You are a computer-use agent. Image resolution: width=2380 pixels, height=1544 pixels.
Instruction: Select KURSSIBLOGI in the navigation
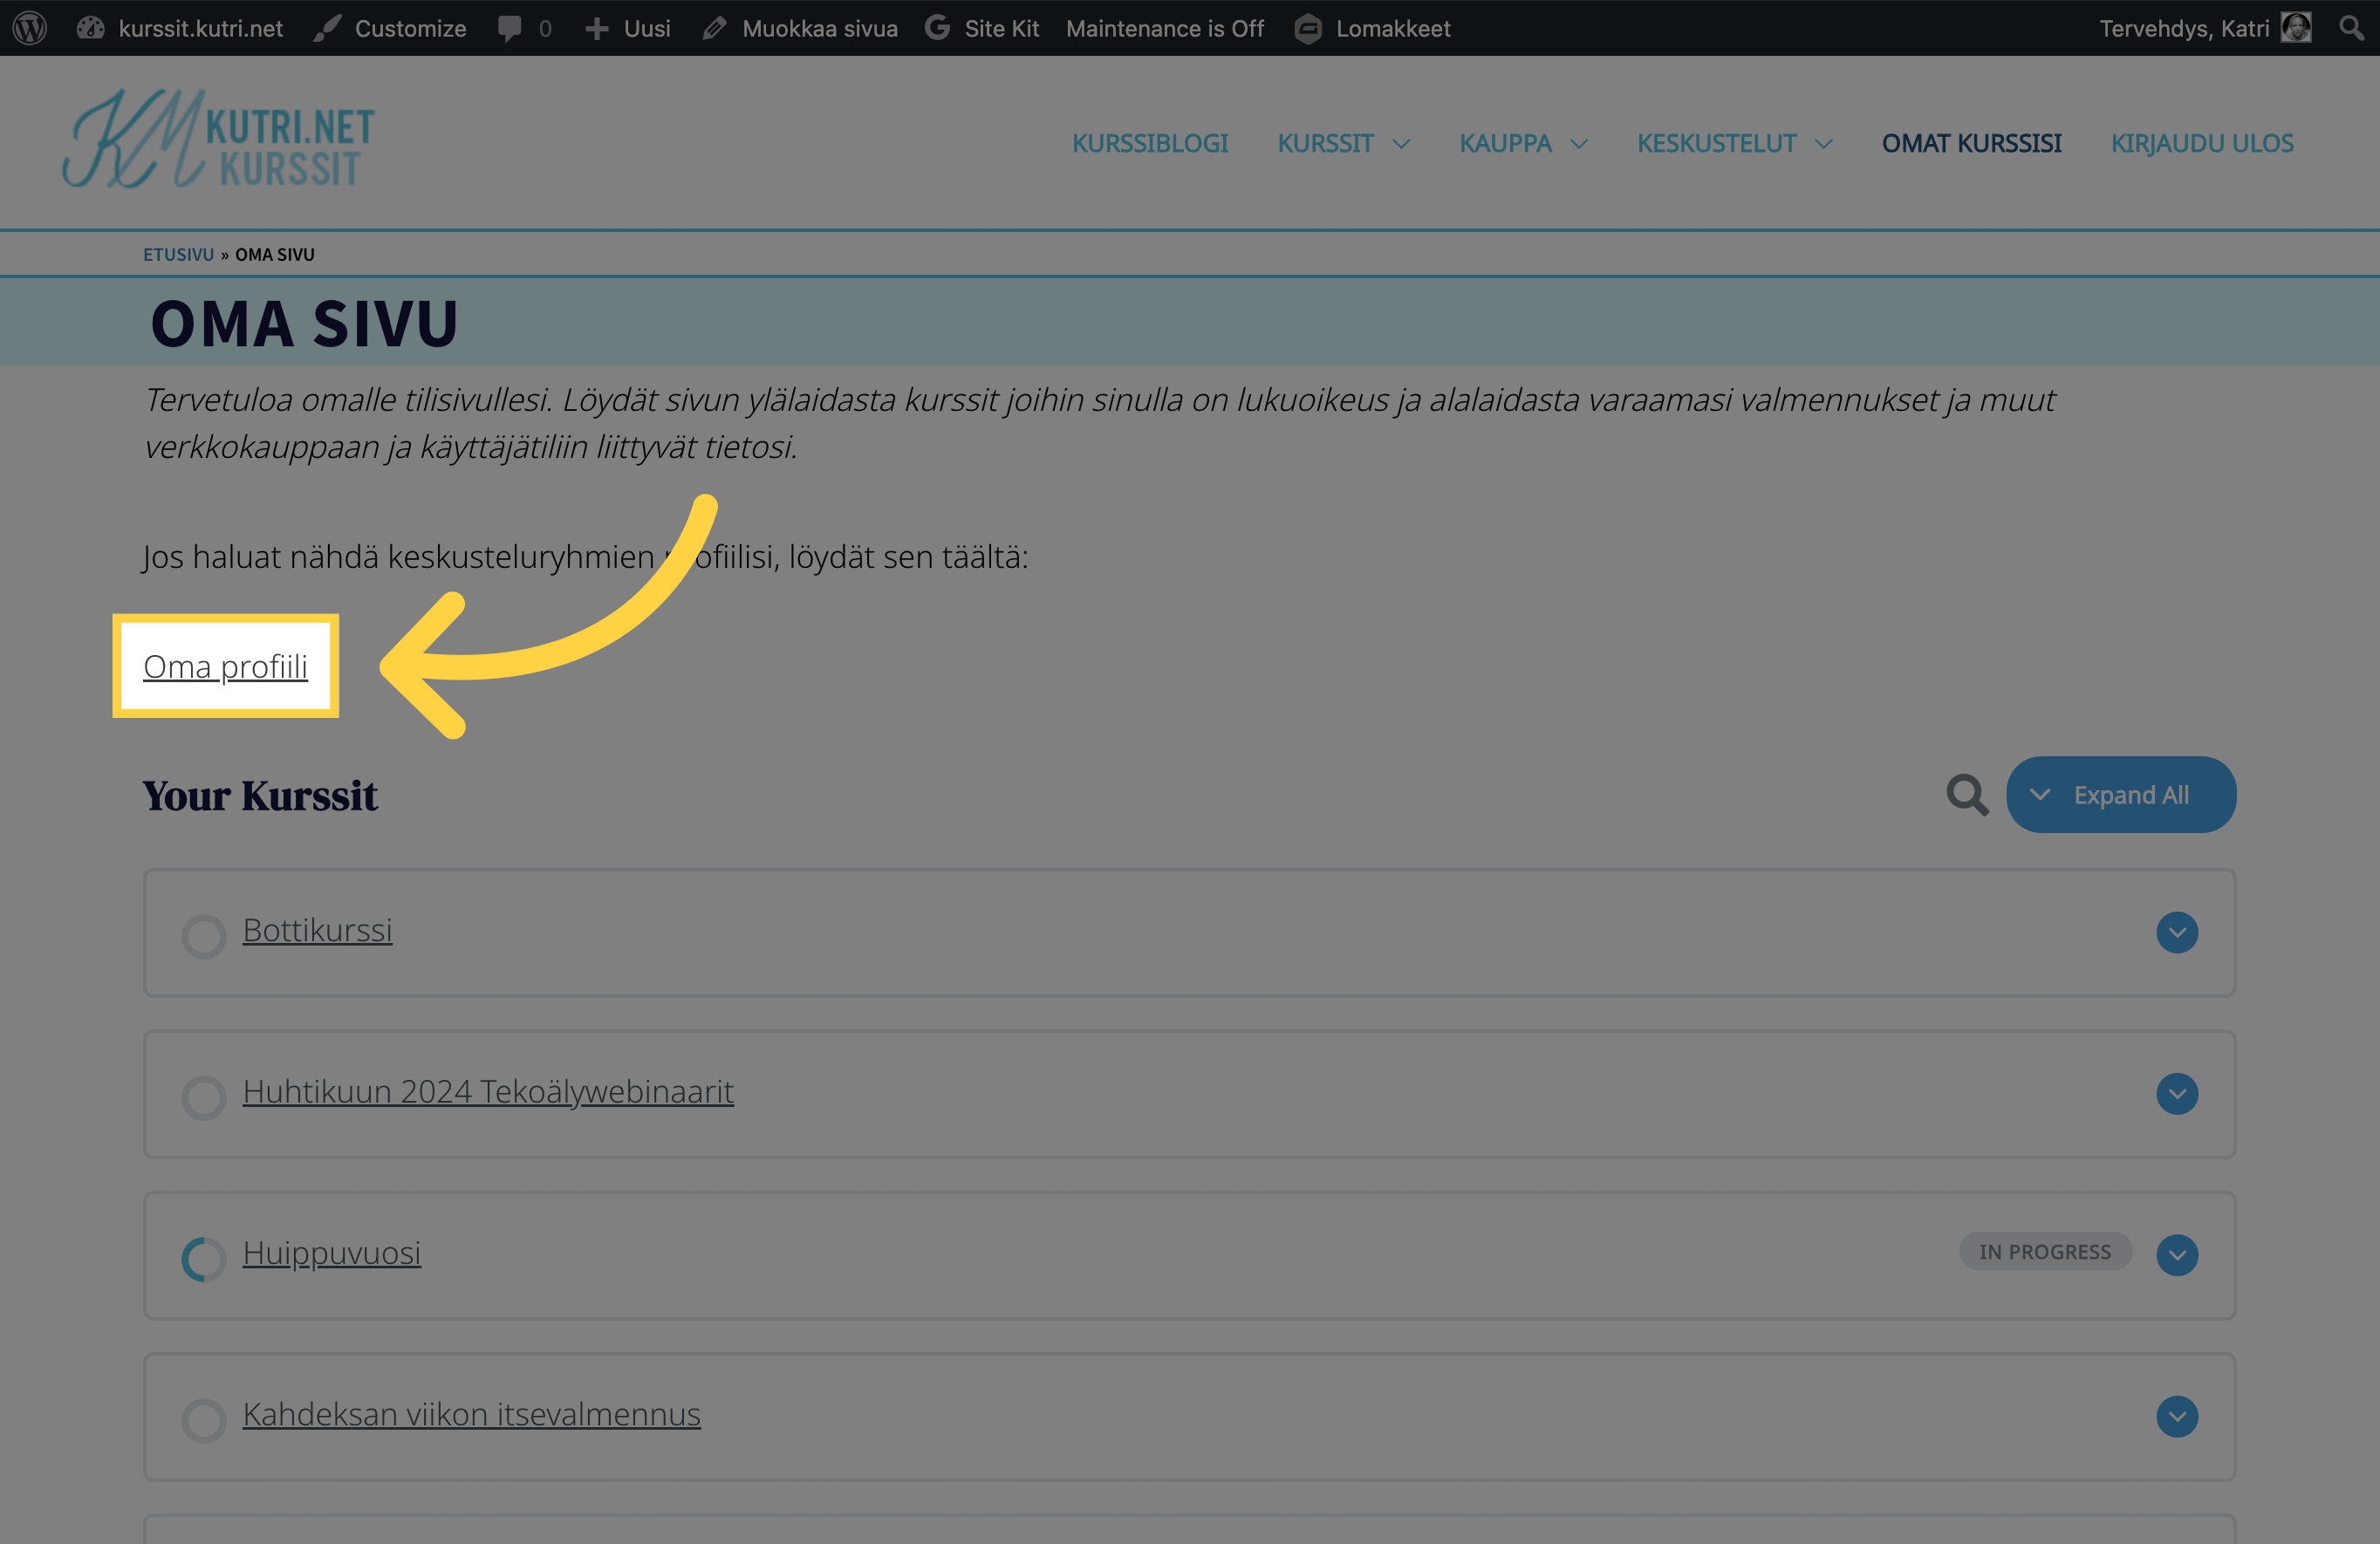1150,143
